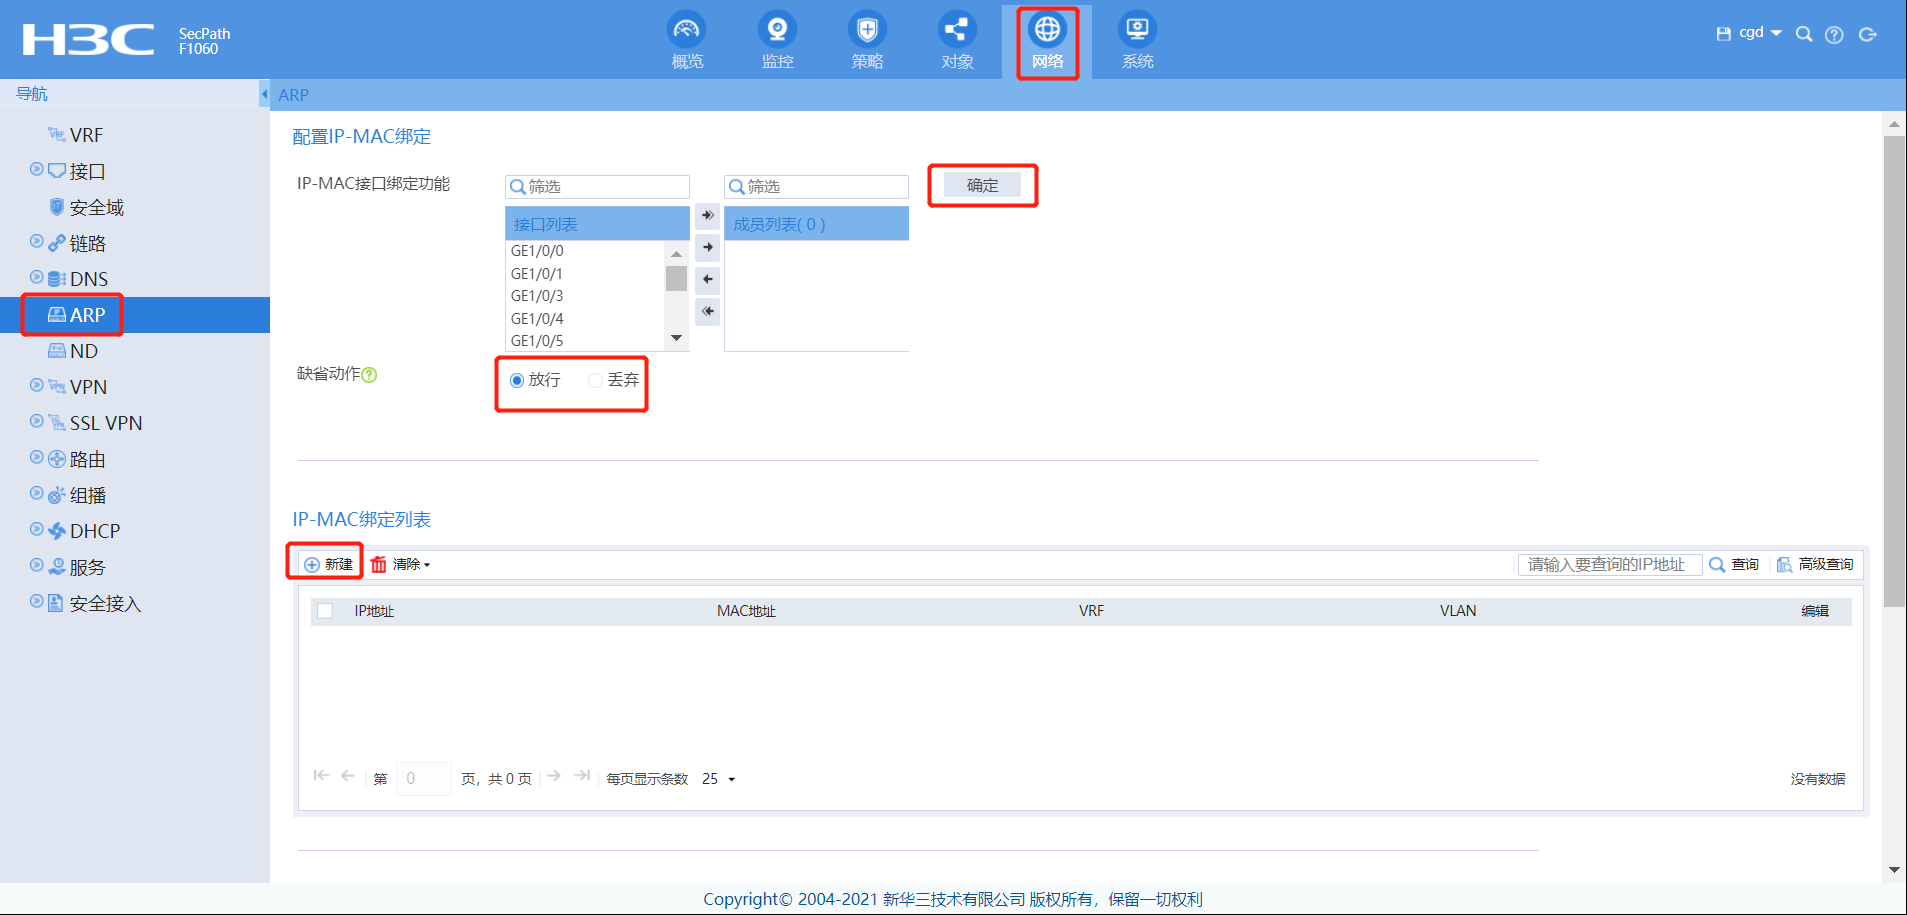Screen dimensions: 1907x915
Task: Open the 概览 overview tab
Action: click(687, 40)
